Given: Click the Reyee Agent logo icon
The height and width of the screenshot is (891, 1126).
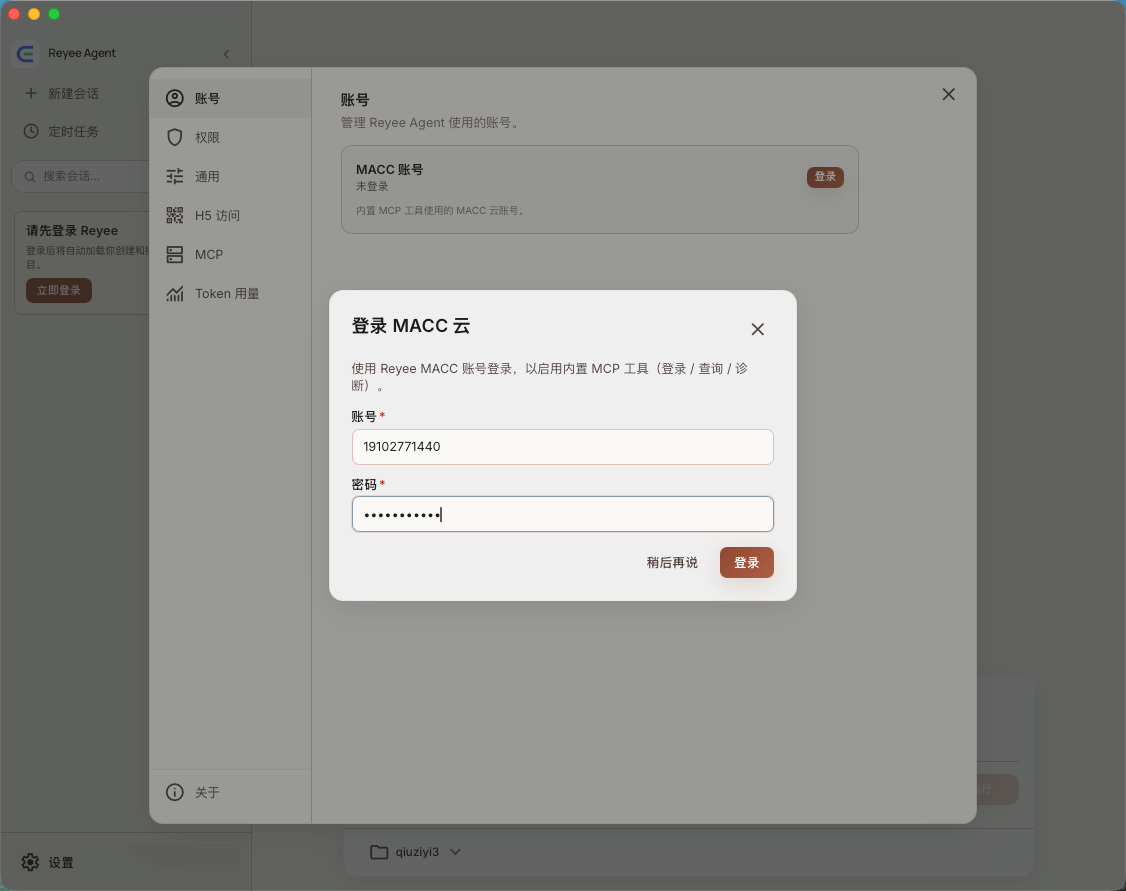Looking at the screenshot, I should click(x=26, y=53).
